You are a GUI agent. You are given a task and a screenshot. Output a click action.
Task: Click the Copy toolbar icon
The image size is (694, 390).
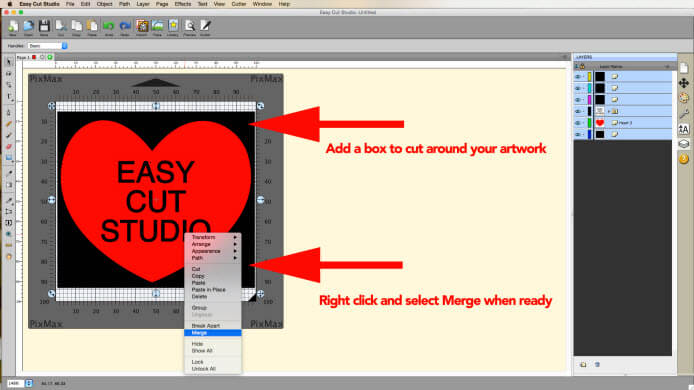pyautogui.click(x=76, y=27)
